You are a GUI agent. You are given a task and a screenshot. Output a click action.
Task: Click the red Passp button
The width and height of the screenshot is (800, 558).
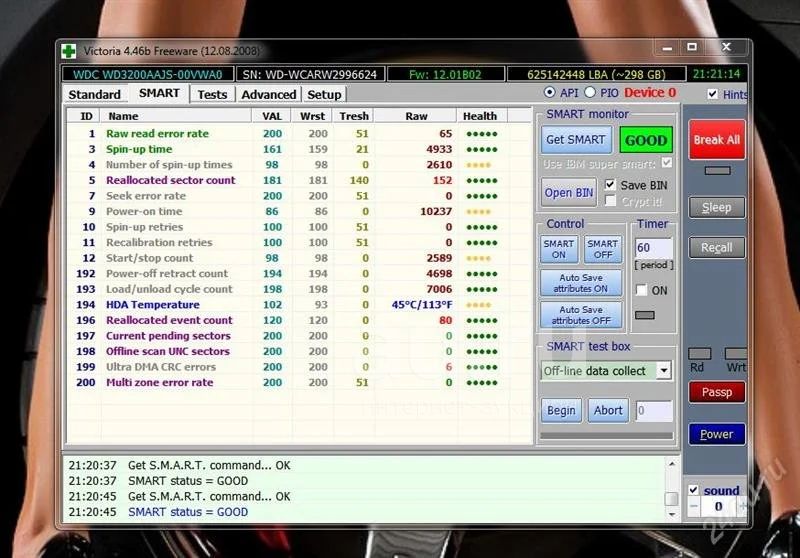click(x=717, y=392)
